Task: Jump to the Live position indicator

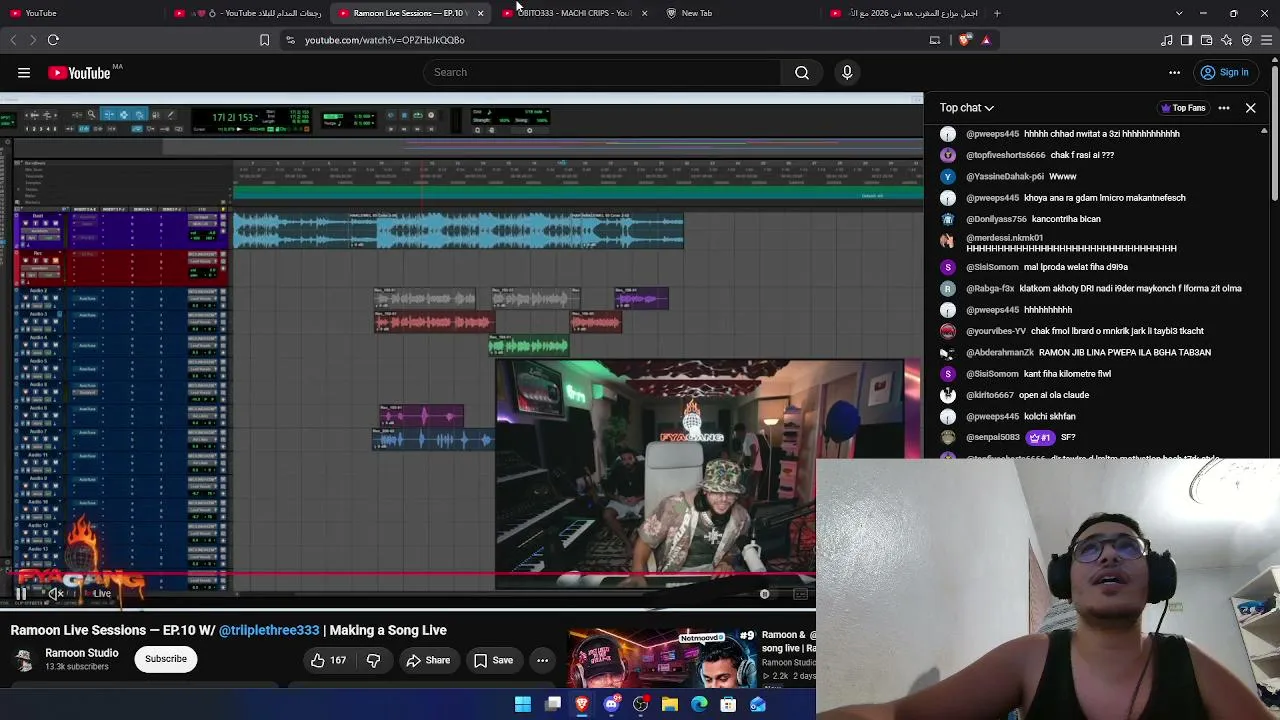Action: [98, 593]
